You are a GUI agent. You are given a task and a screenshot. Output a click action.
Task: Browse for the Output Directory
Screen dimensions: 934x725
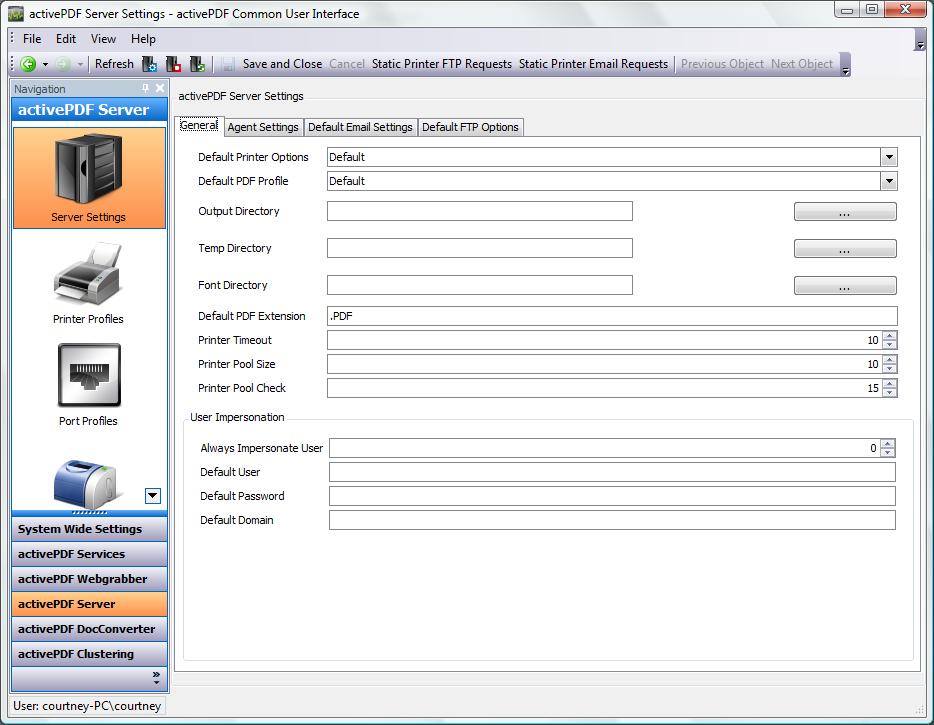click(x=845, y=211)
